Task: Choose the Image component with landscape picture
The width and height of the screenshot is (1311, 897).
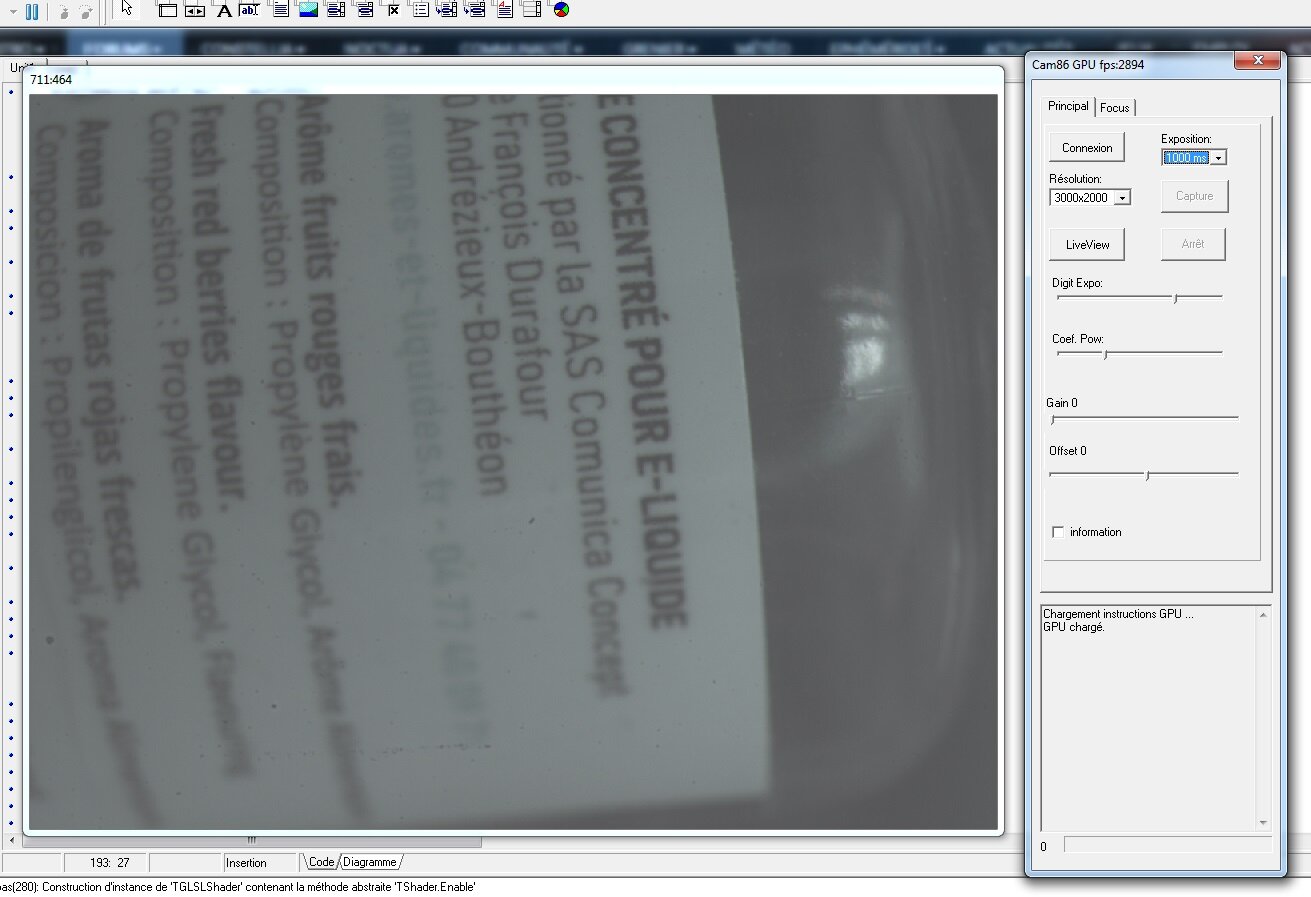Action: 308,11
